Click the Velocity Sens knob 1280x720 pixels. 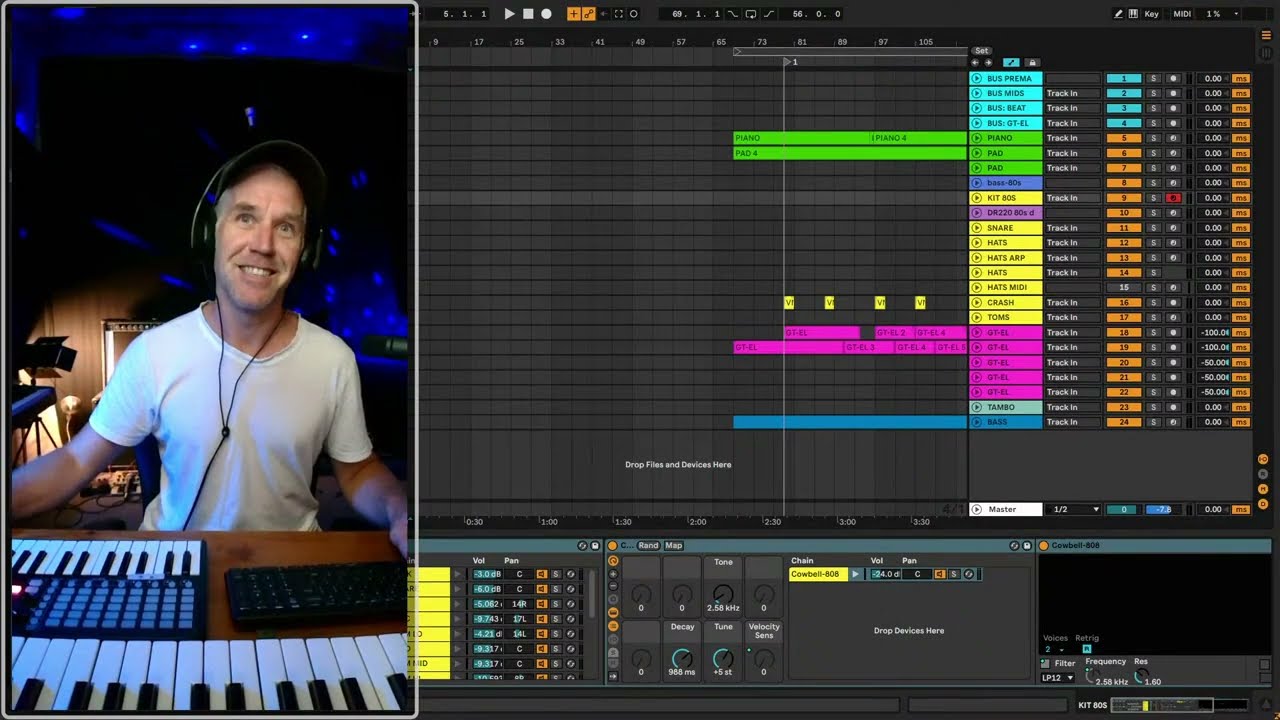pyautogui.click(x=764, y=658)
